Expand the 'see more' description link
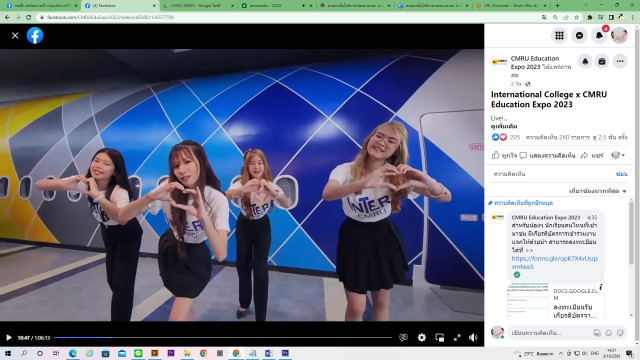This screenshot has width=640, height=360. tap(504, 126)
